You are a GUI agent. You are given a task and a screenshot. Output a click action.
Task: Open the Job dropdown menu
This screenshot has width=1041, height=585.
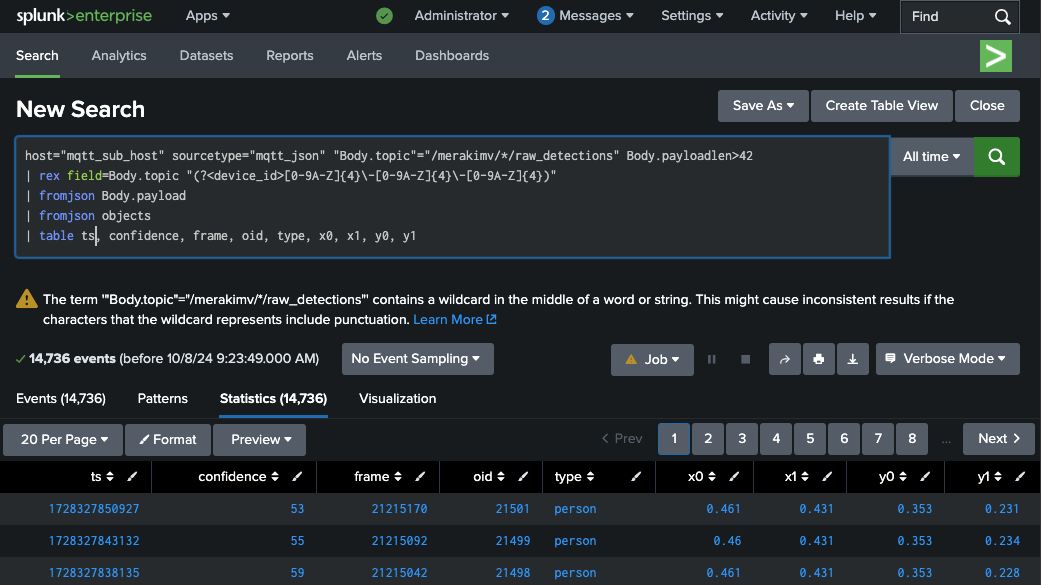coord(652,360)
